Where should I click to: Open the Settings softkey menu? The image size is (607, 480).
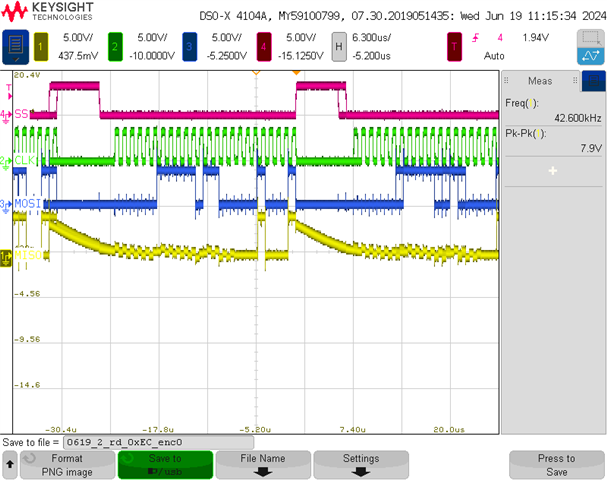361,465
